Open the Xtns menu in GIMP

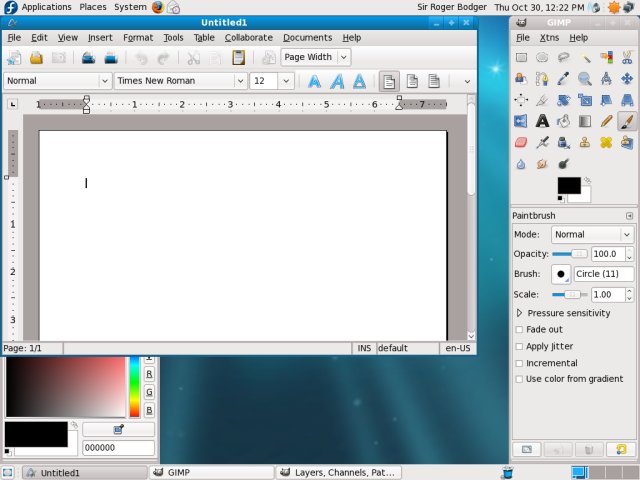(x=549, y=38)
